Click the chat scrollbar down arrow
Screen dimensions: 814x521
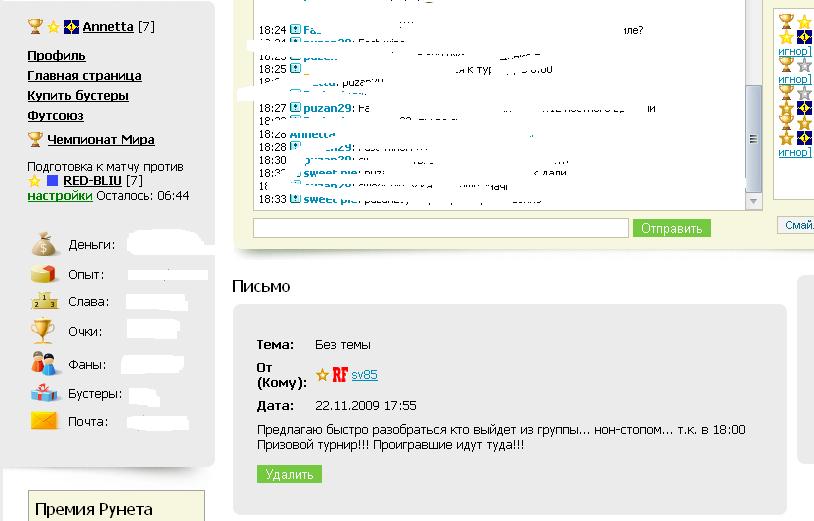[x=754, y=201]
